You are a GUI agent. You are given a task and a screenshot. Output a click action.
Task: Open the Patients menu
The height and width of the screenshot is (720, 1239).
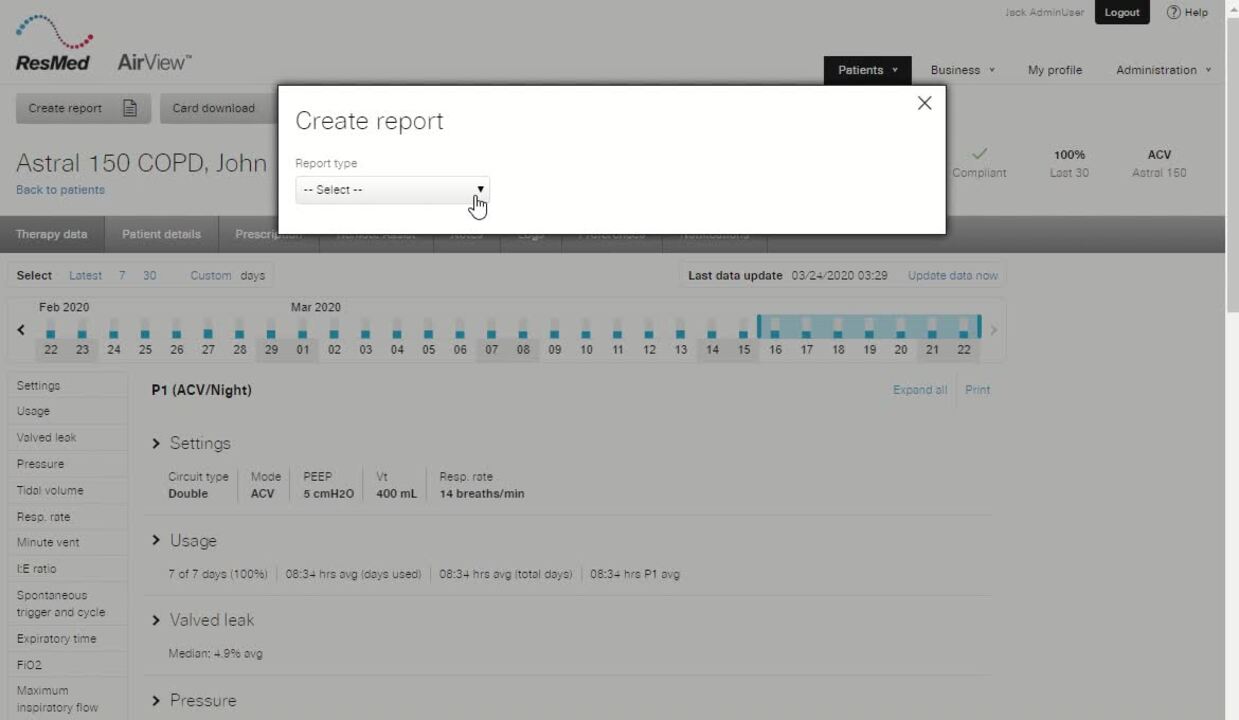(867, 70)
